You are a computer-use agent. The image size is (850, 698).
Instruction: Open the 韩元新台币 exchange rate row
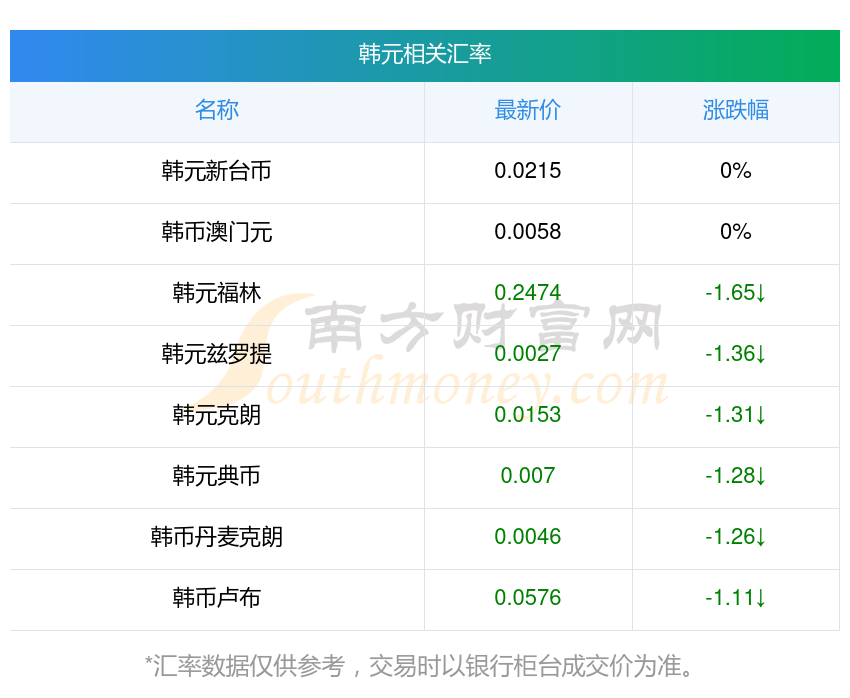coord(424,173)
